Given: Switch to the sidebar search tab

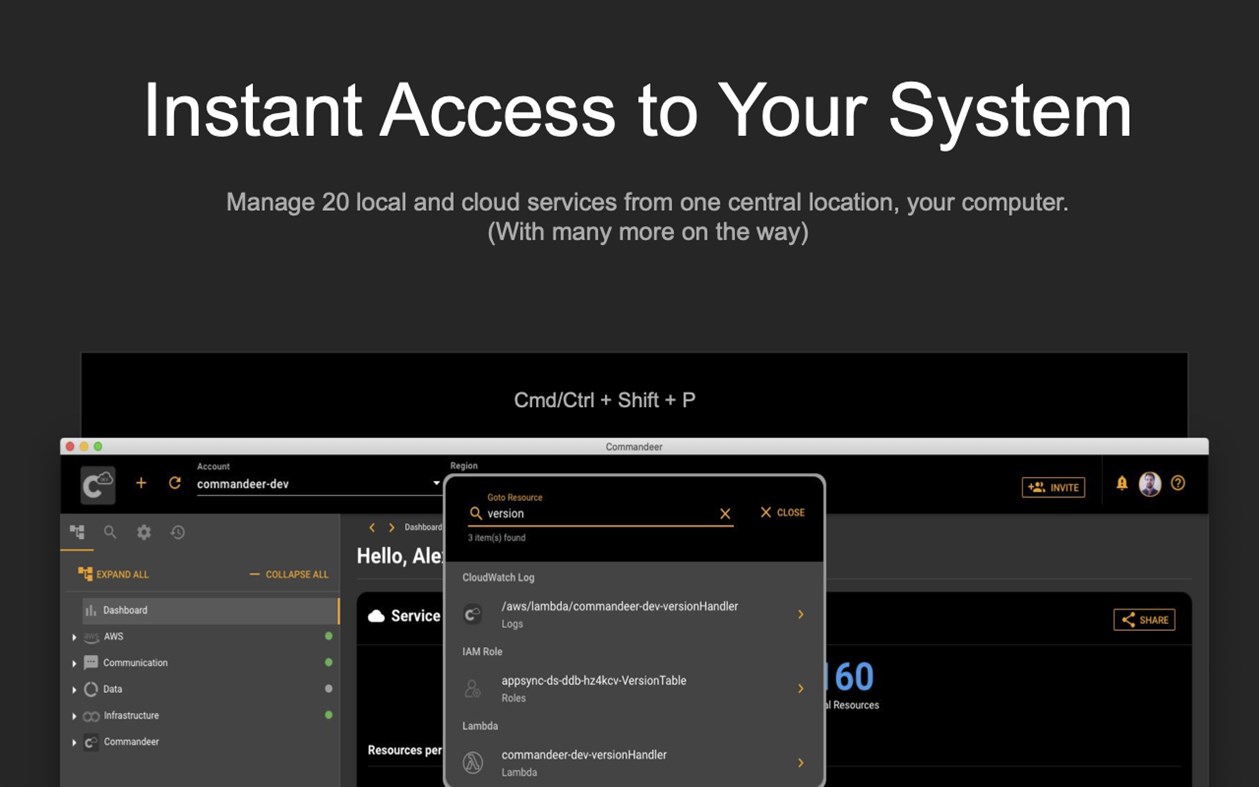Looking at the screenshot, I should point(110,532).
